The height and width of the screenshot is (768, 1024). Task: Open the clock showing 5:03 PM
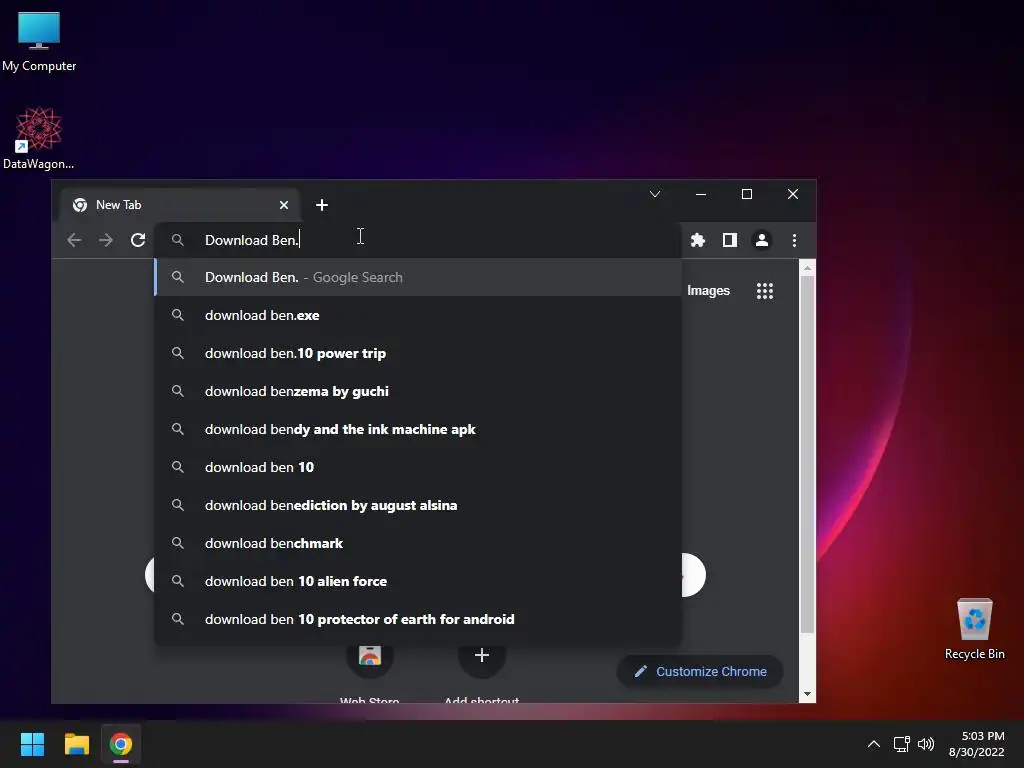[x=976, y=744]
